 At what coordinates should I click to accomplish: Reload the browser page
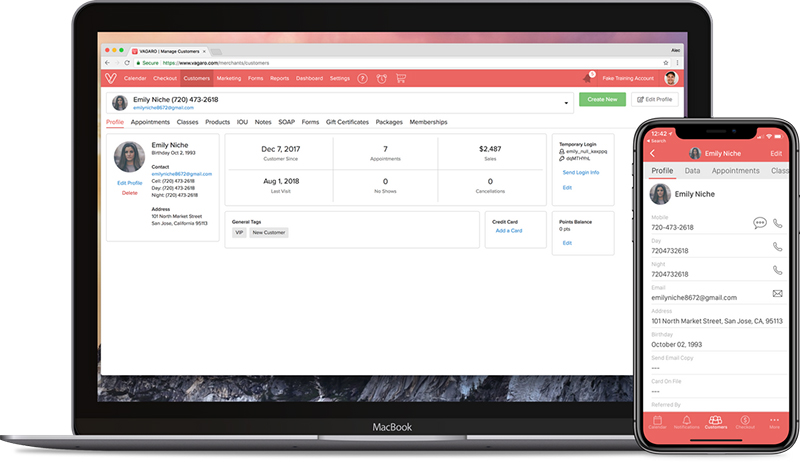(127, 63)
